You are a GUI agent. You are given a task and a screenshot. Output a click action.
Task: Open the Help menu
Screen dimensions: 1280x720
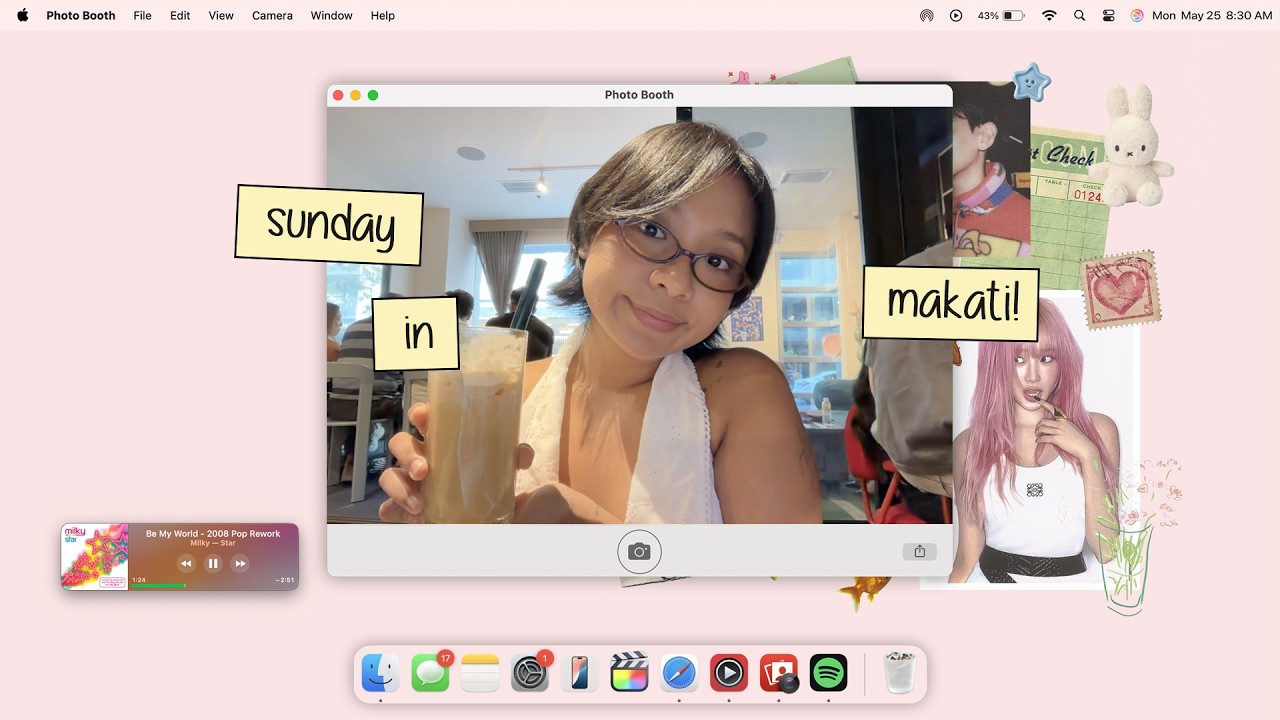[383, 16]
